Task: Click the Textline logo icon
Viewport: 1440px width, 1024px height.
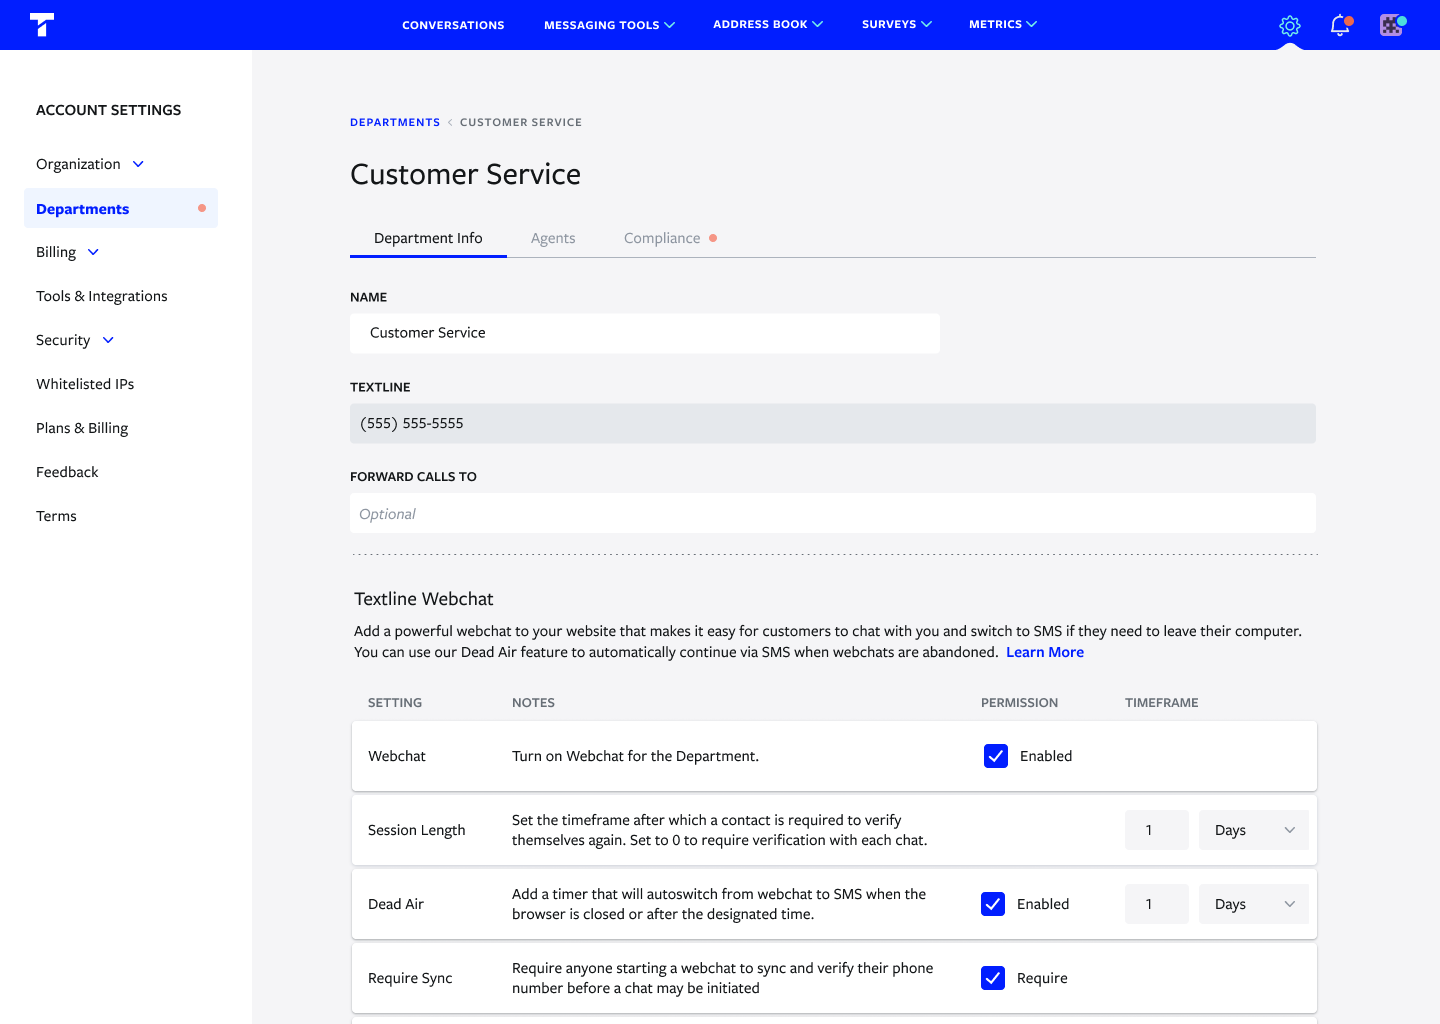Action: pos(42,24)
